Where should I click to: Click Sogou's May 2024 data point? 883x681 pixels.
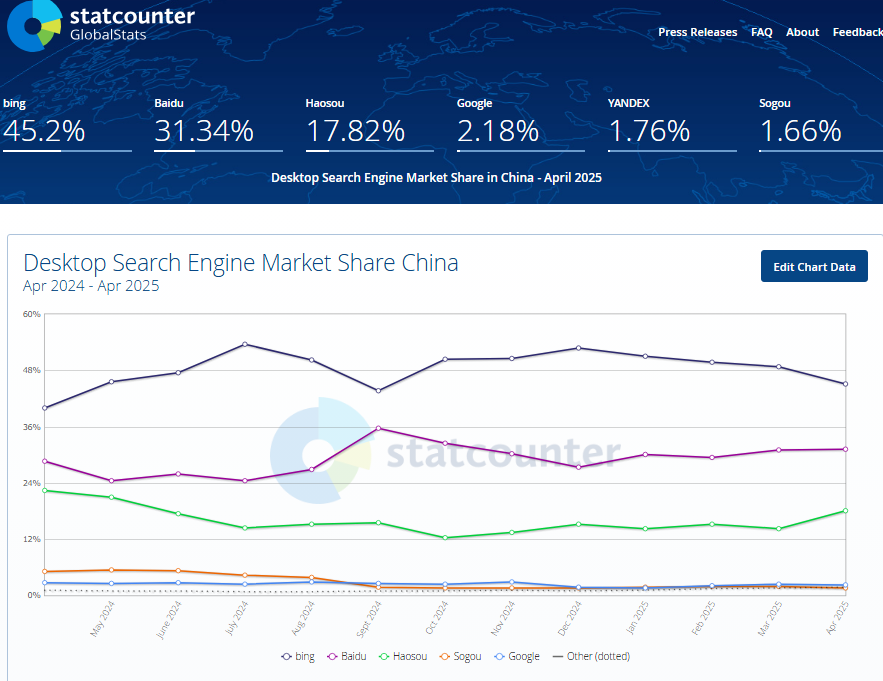(112, 570)
